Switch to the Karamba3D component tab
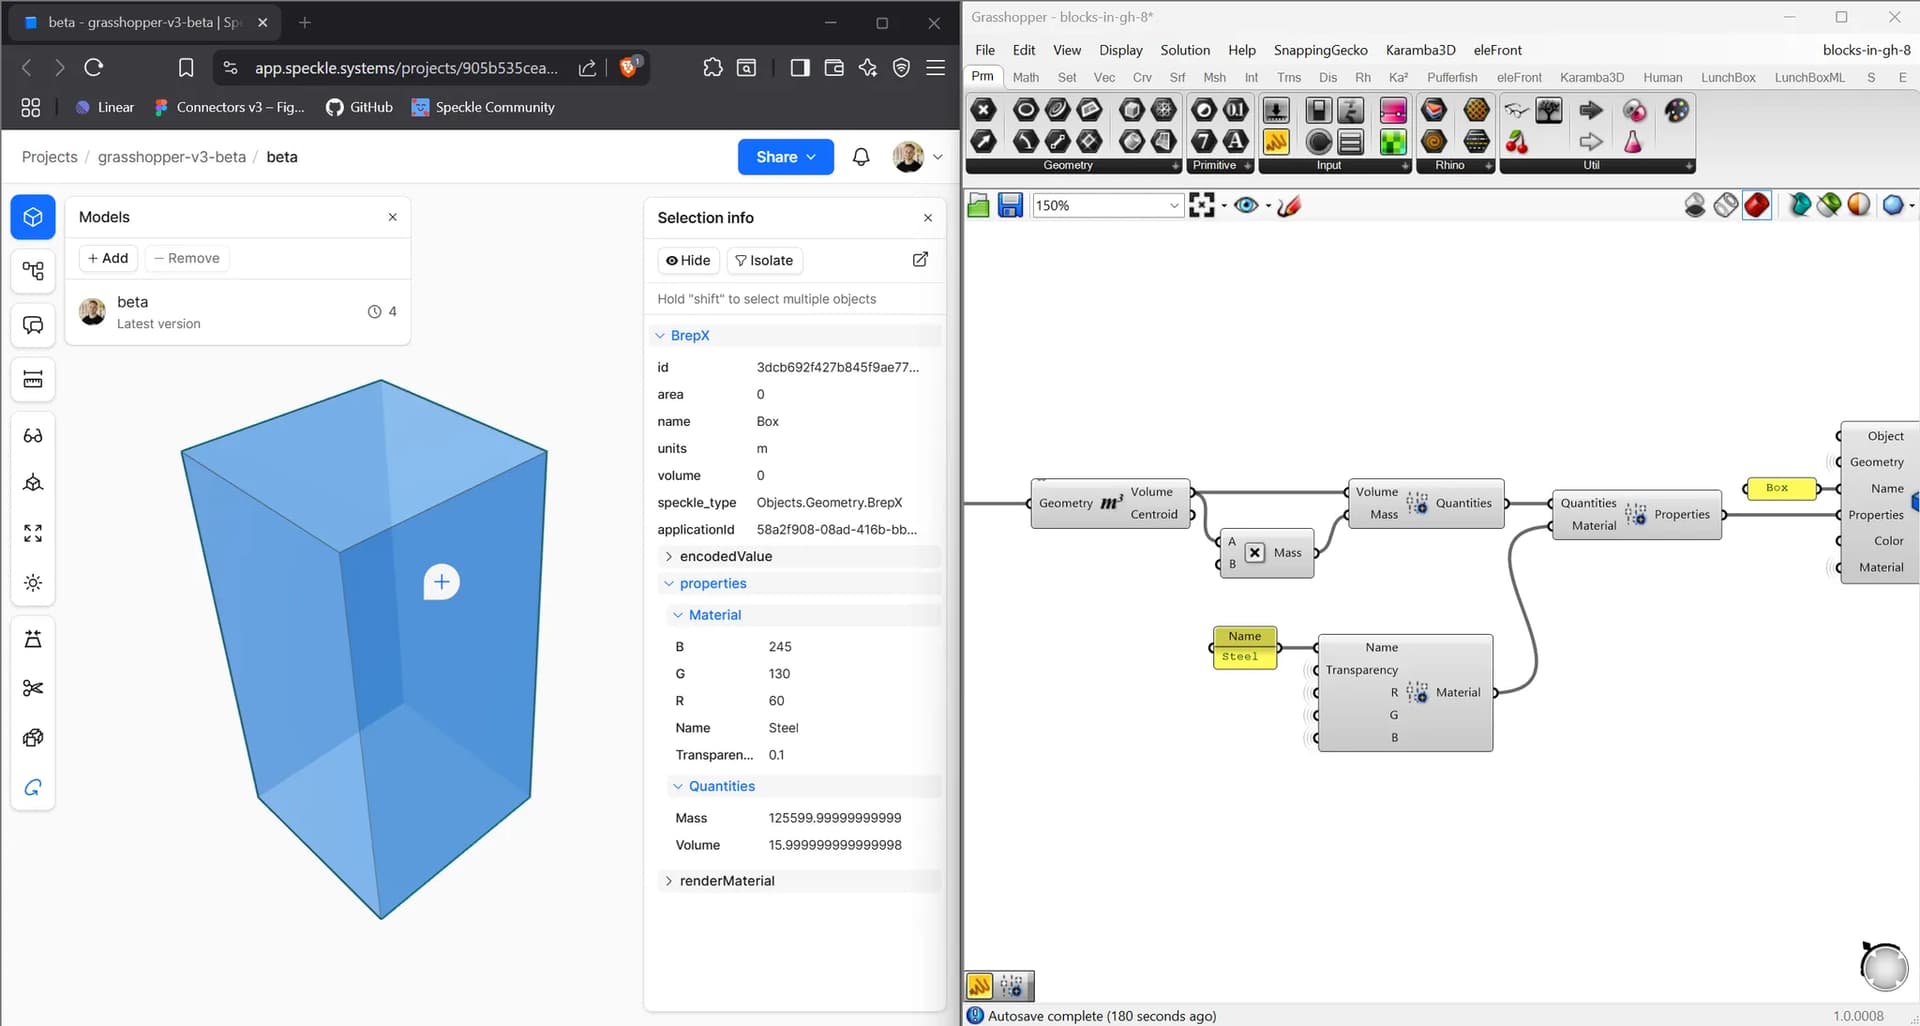1920x1026 pixels. (x=1592, y=77)
